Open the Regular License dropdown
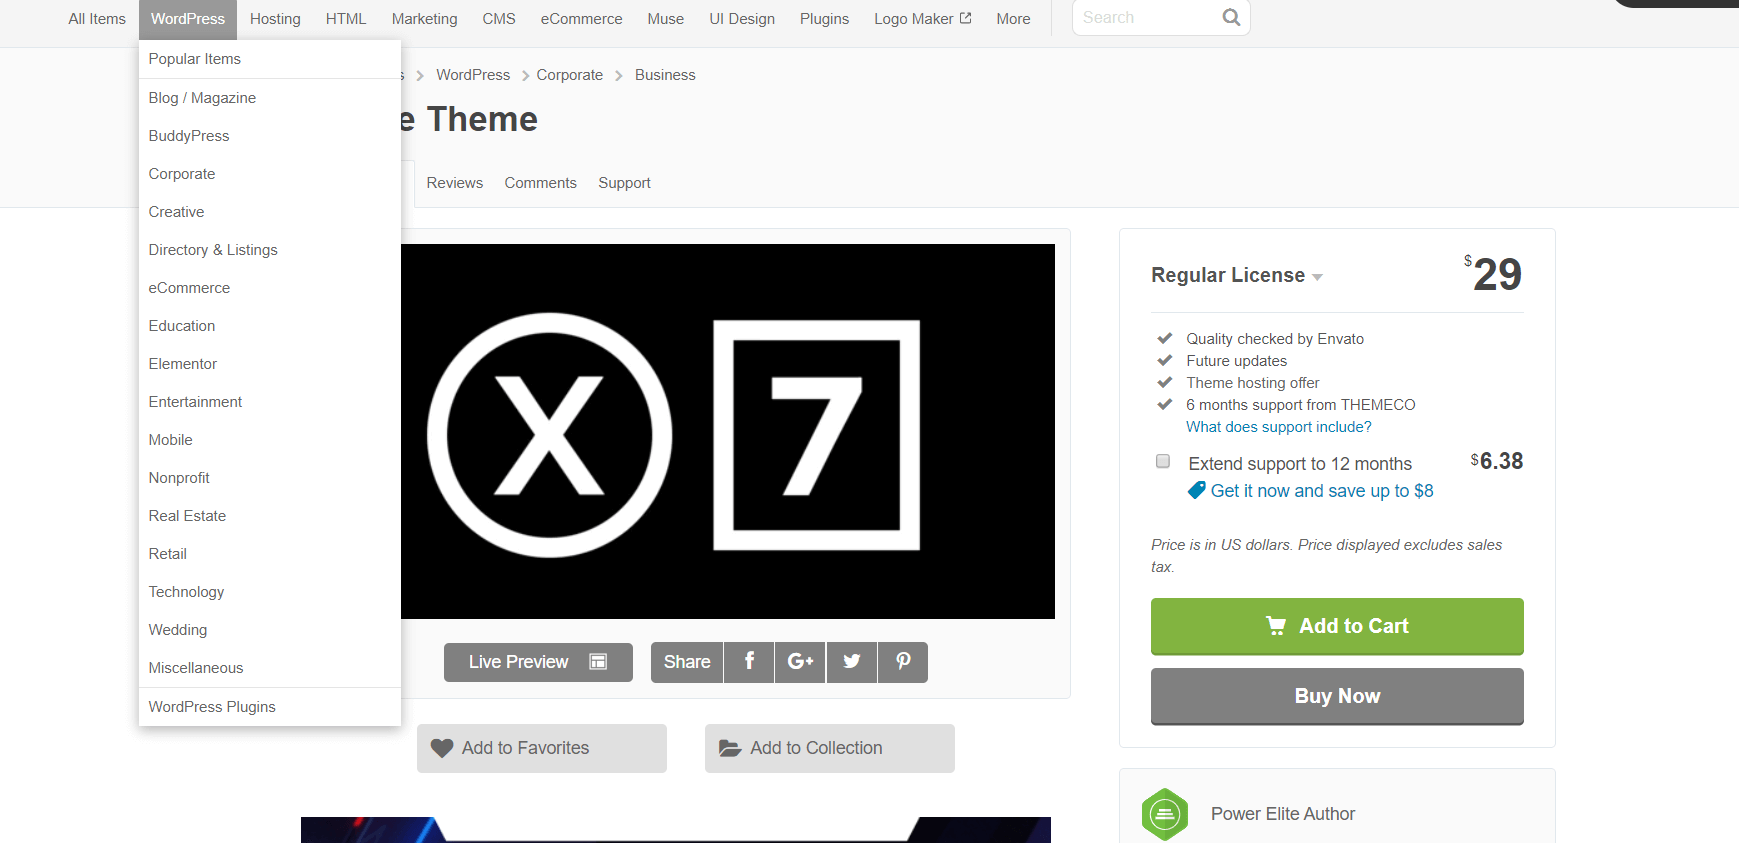1739x843 pixels. [x=1237, y=275]
